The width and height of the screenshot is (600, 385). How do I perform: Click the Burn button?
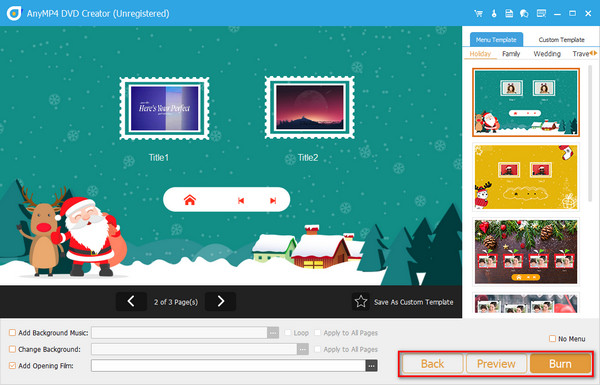(560, 364)
